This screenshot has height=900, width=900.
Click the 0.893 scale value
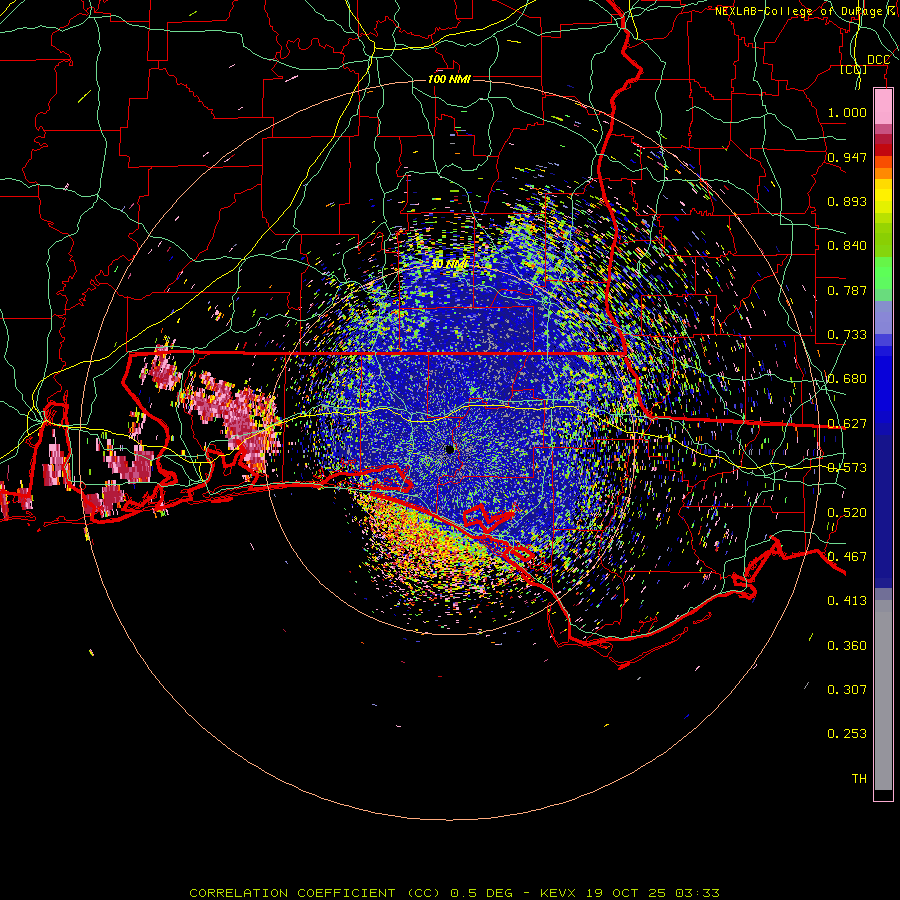pos(847,201)
